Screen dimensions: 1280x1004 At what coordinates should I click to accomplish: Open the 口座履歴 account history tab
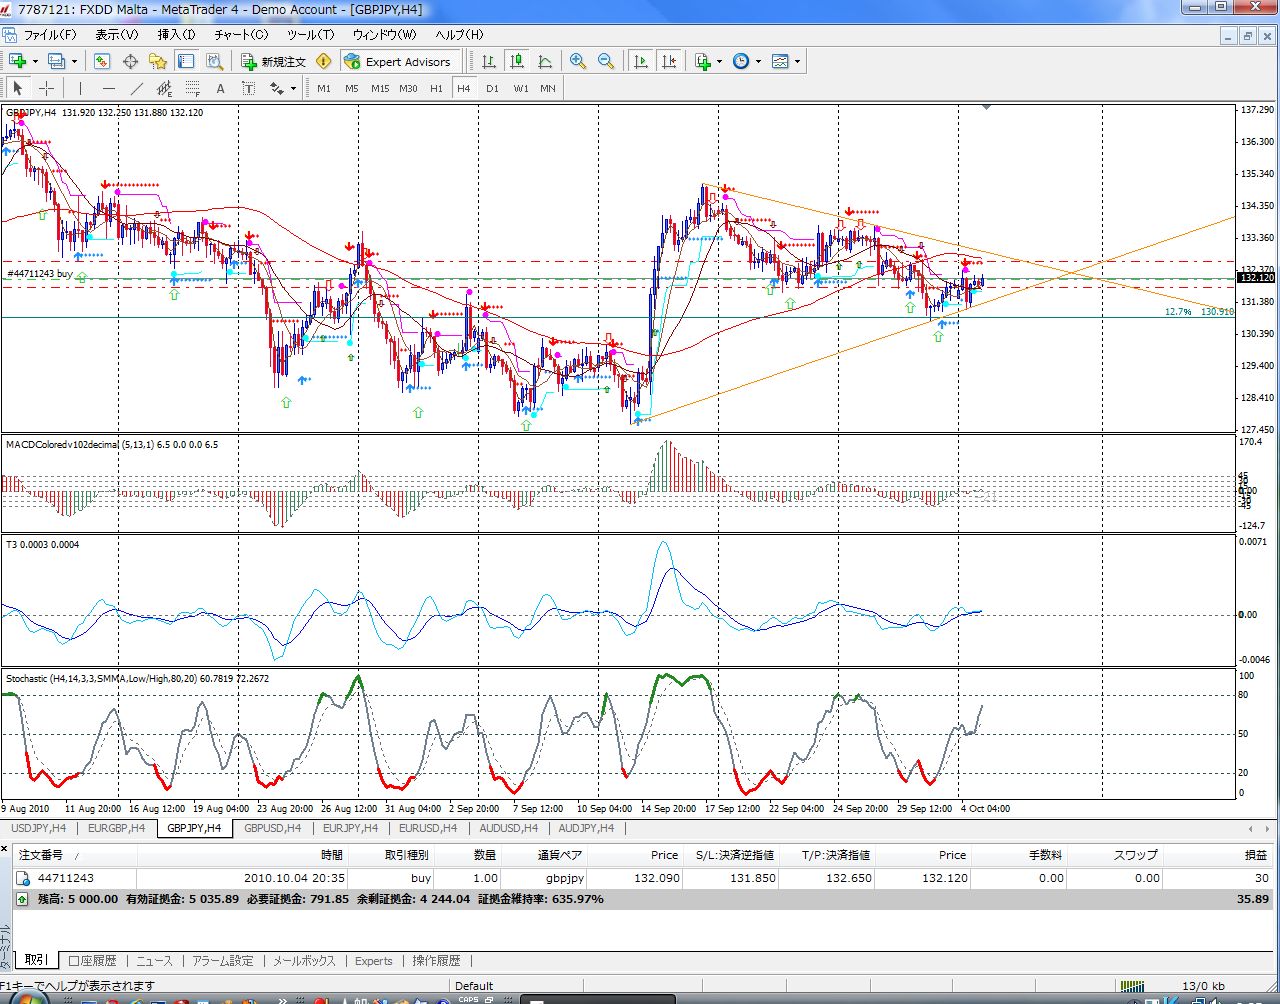[92, 960]
